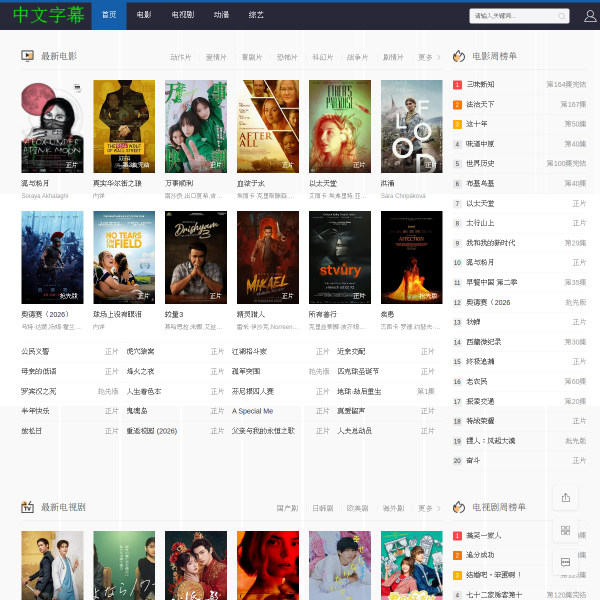
Task: Expand 更多 in the 最新电影 section
Action: click(429, 57)
